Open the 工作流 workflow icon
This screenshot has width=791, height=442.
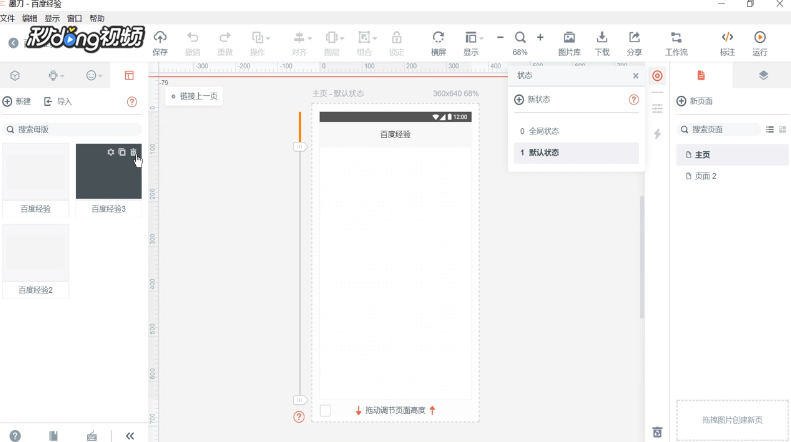pyautogui.click(x=676, y=37)
